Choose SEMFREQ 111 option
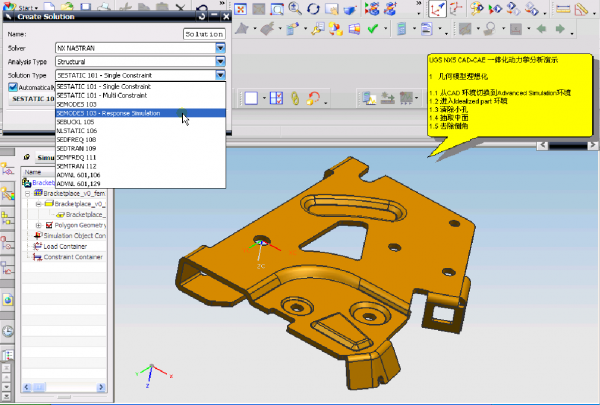The height and width of the screenshot is (405, 600). click(140, 157)
